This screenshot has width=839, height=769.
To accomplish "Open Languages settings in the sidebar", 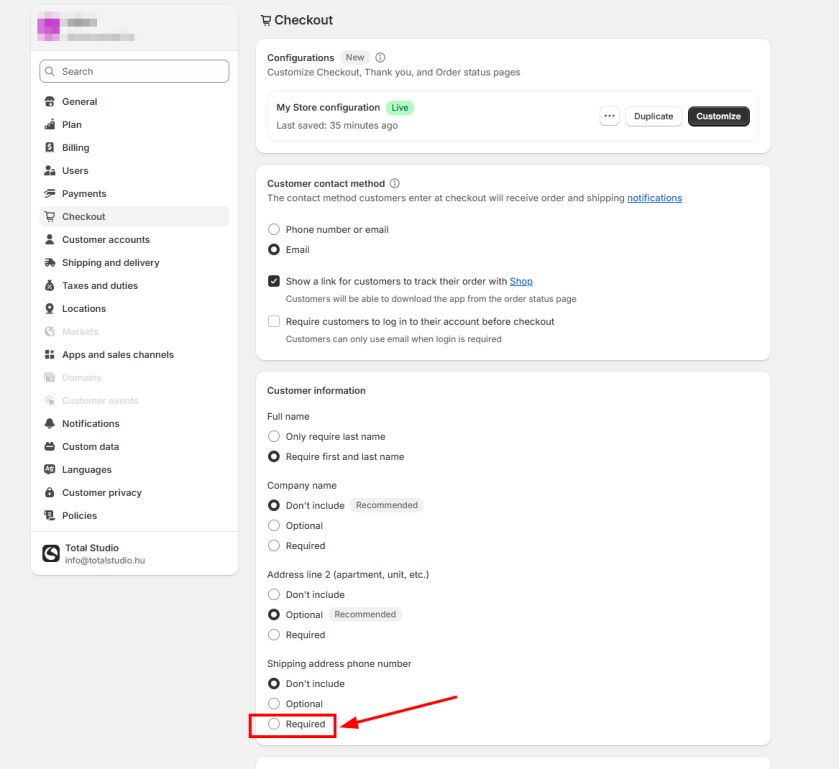I will pos(86,470).
